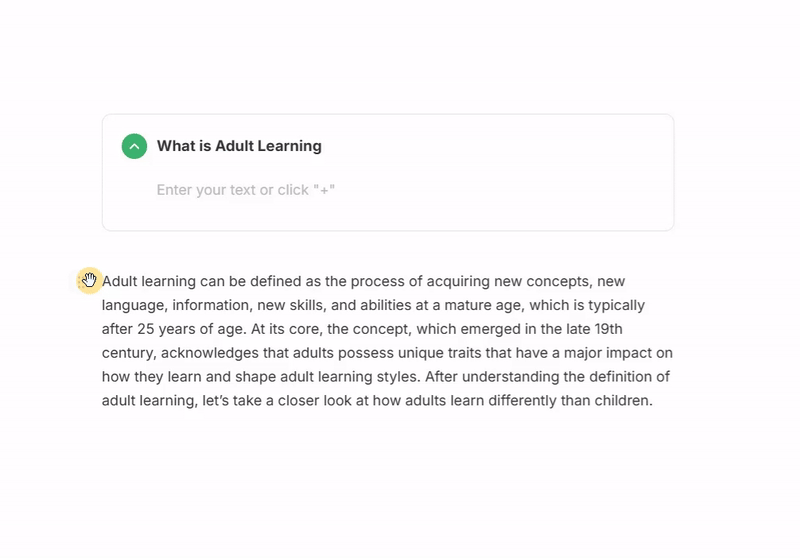Click the "What is Adult Learning" heading

click(239, 146)
